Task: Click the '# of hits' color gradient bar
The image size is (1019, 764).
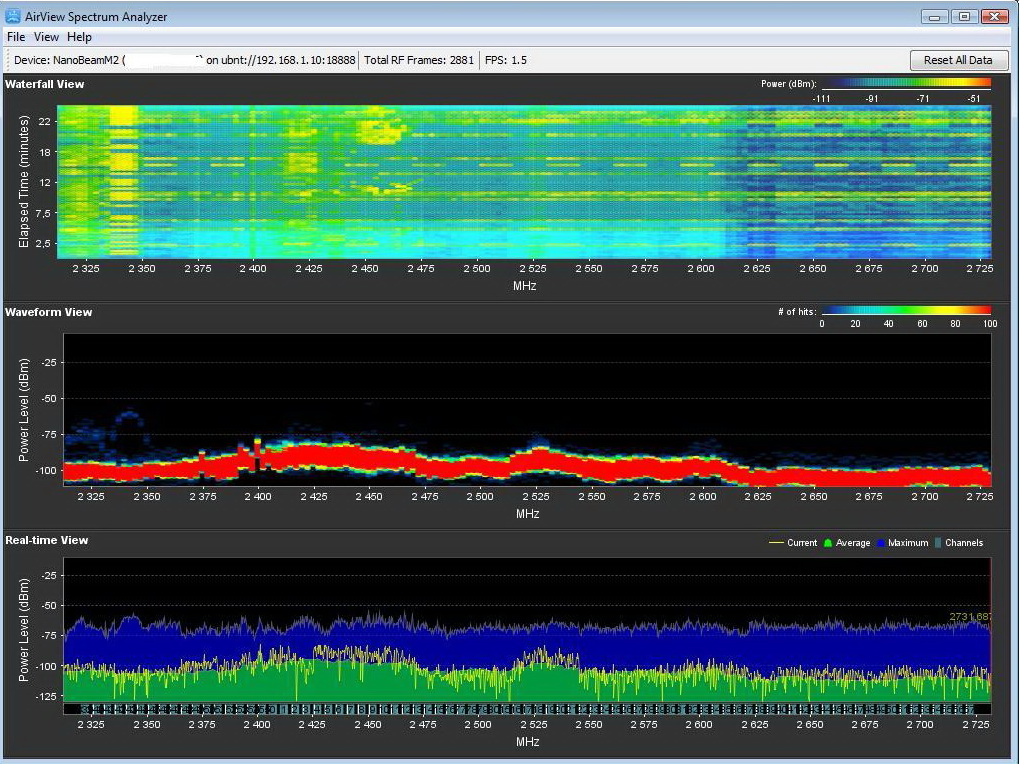Action: pyautogui.click(x=906, y=311)
